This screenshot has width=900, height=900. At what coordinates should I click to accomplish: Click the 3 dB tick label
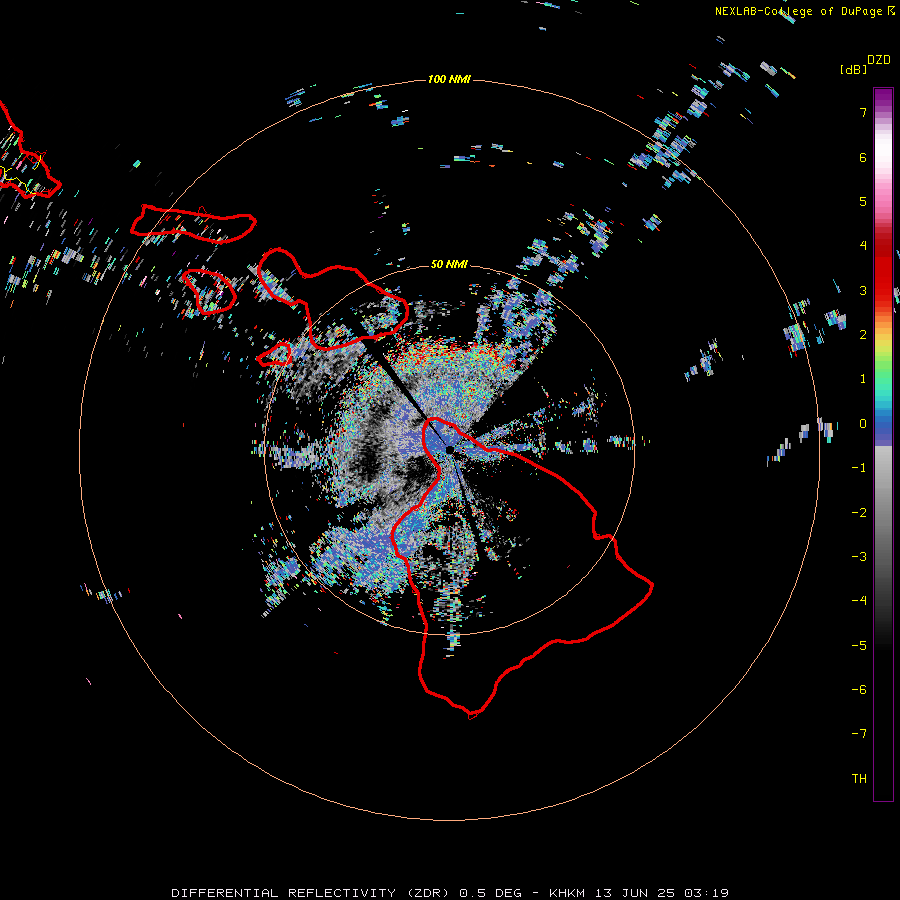[x=863, y=290]
